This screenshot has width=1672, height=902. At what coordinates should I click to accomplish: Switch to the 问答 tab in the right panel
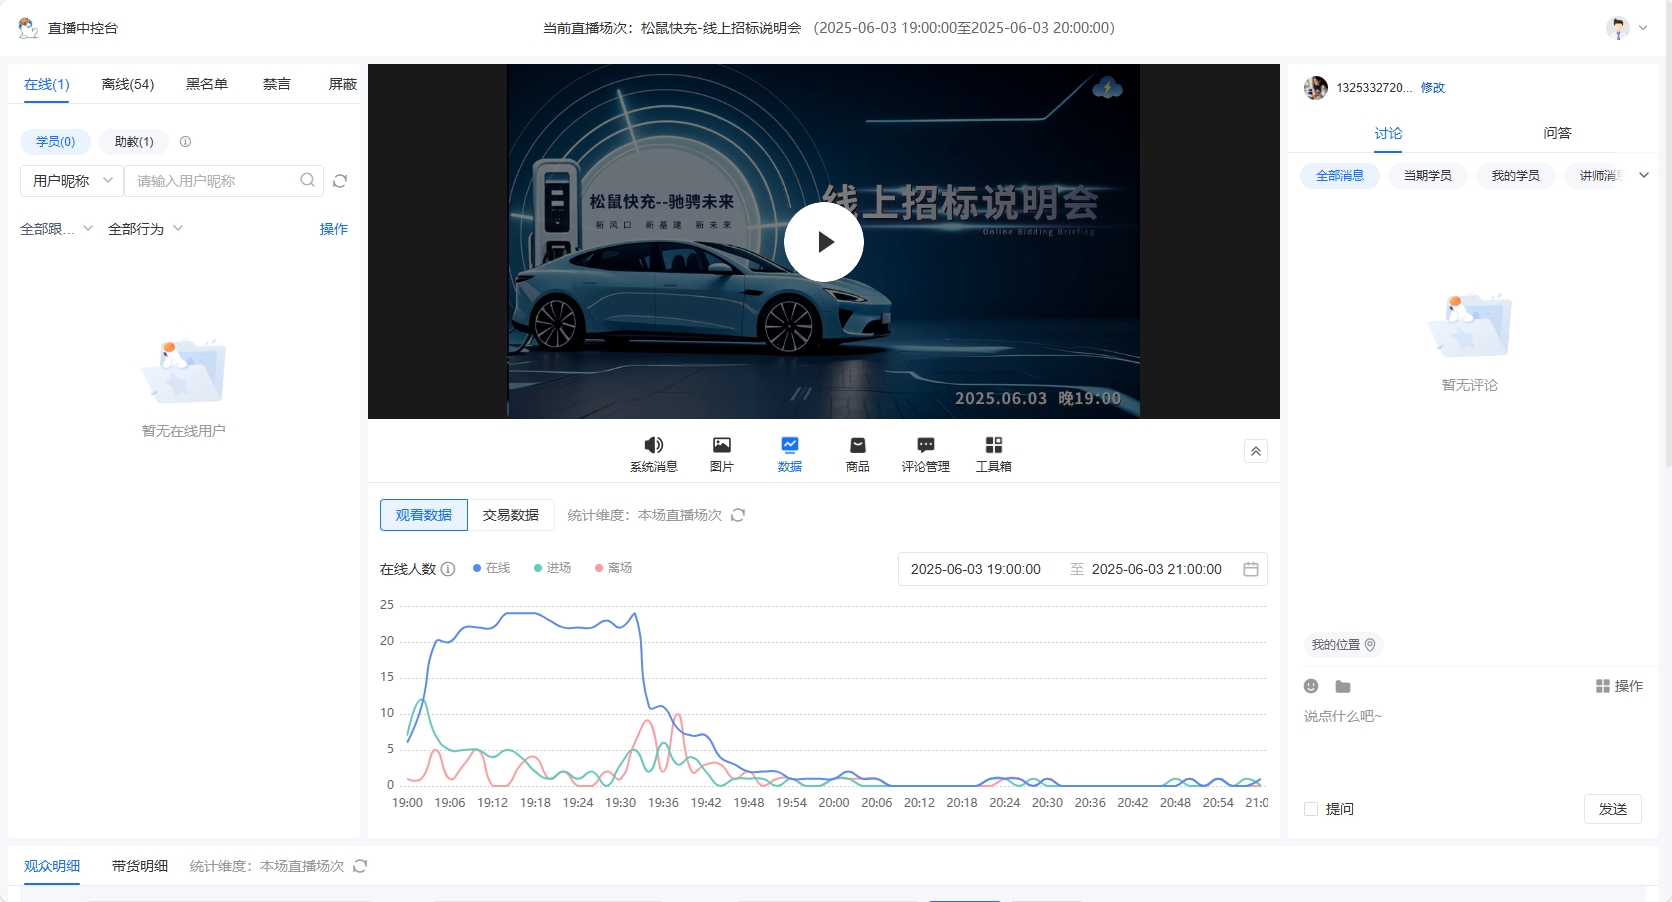1559,133
